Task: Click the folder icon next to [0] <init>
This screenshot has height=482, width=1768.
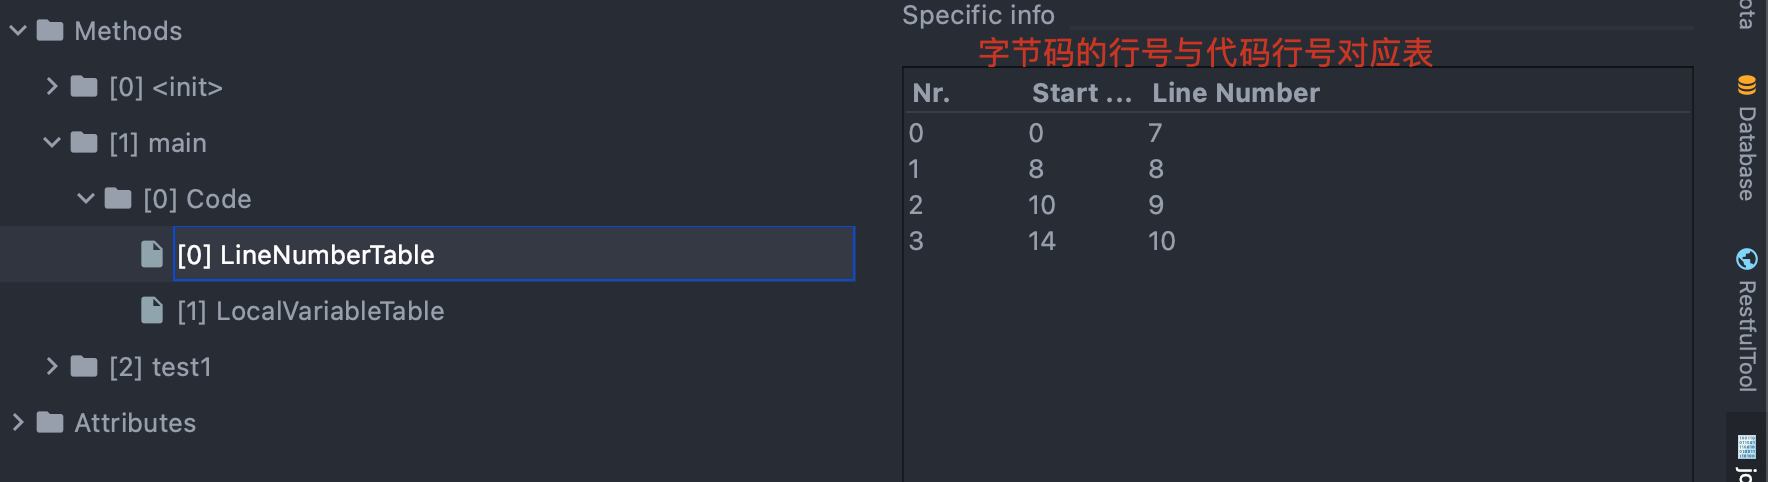Action: click(x=85, y=87)
